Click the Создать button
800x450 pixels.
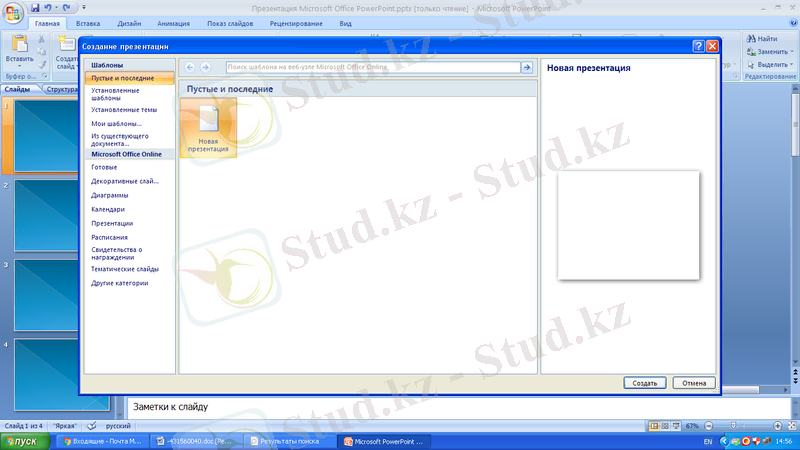tap(644, 383)
